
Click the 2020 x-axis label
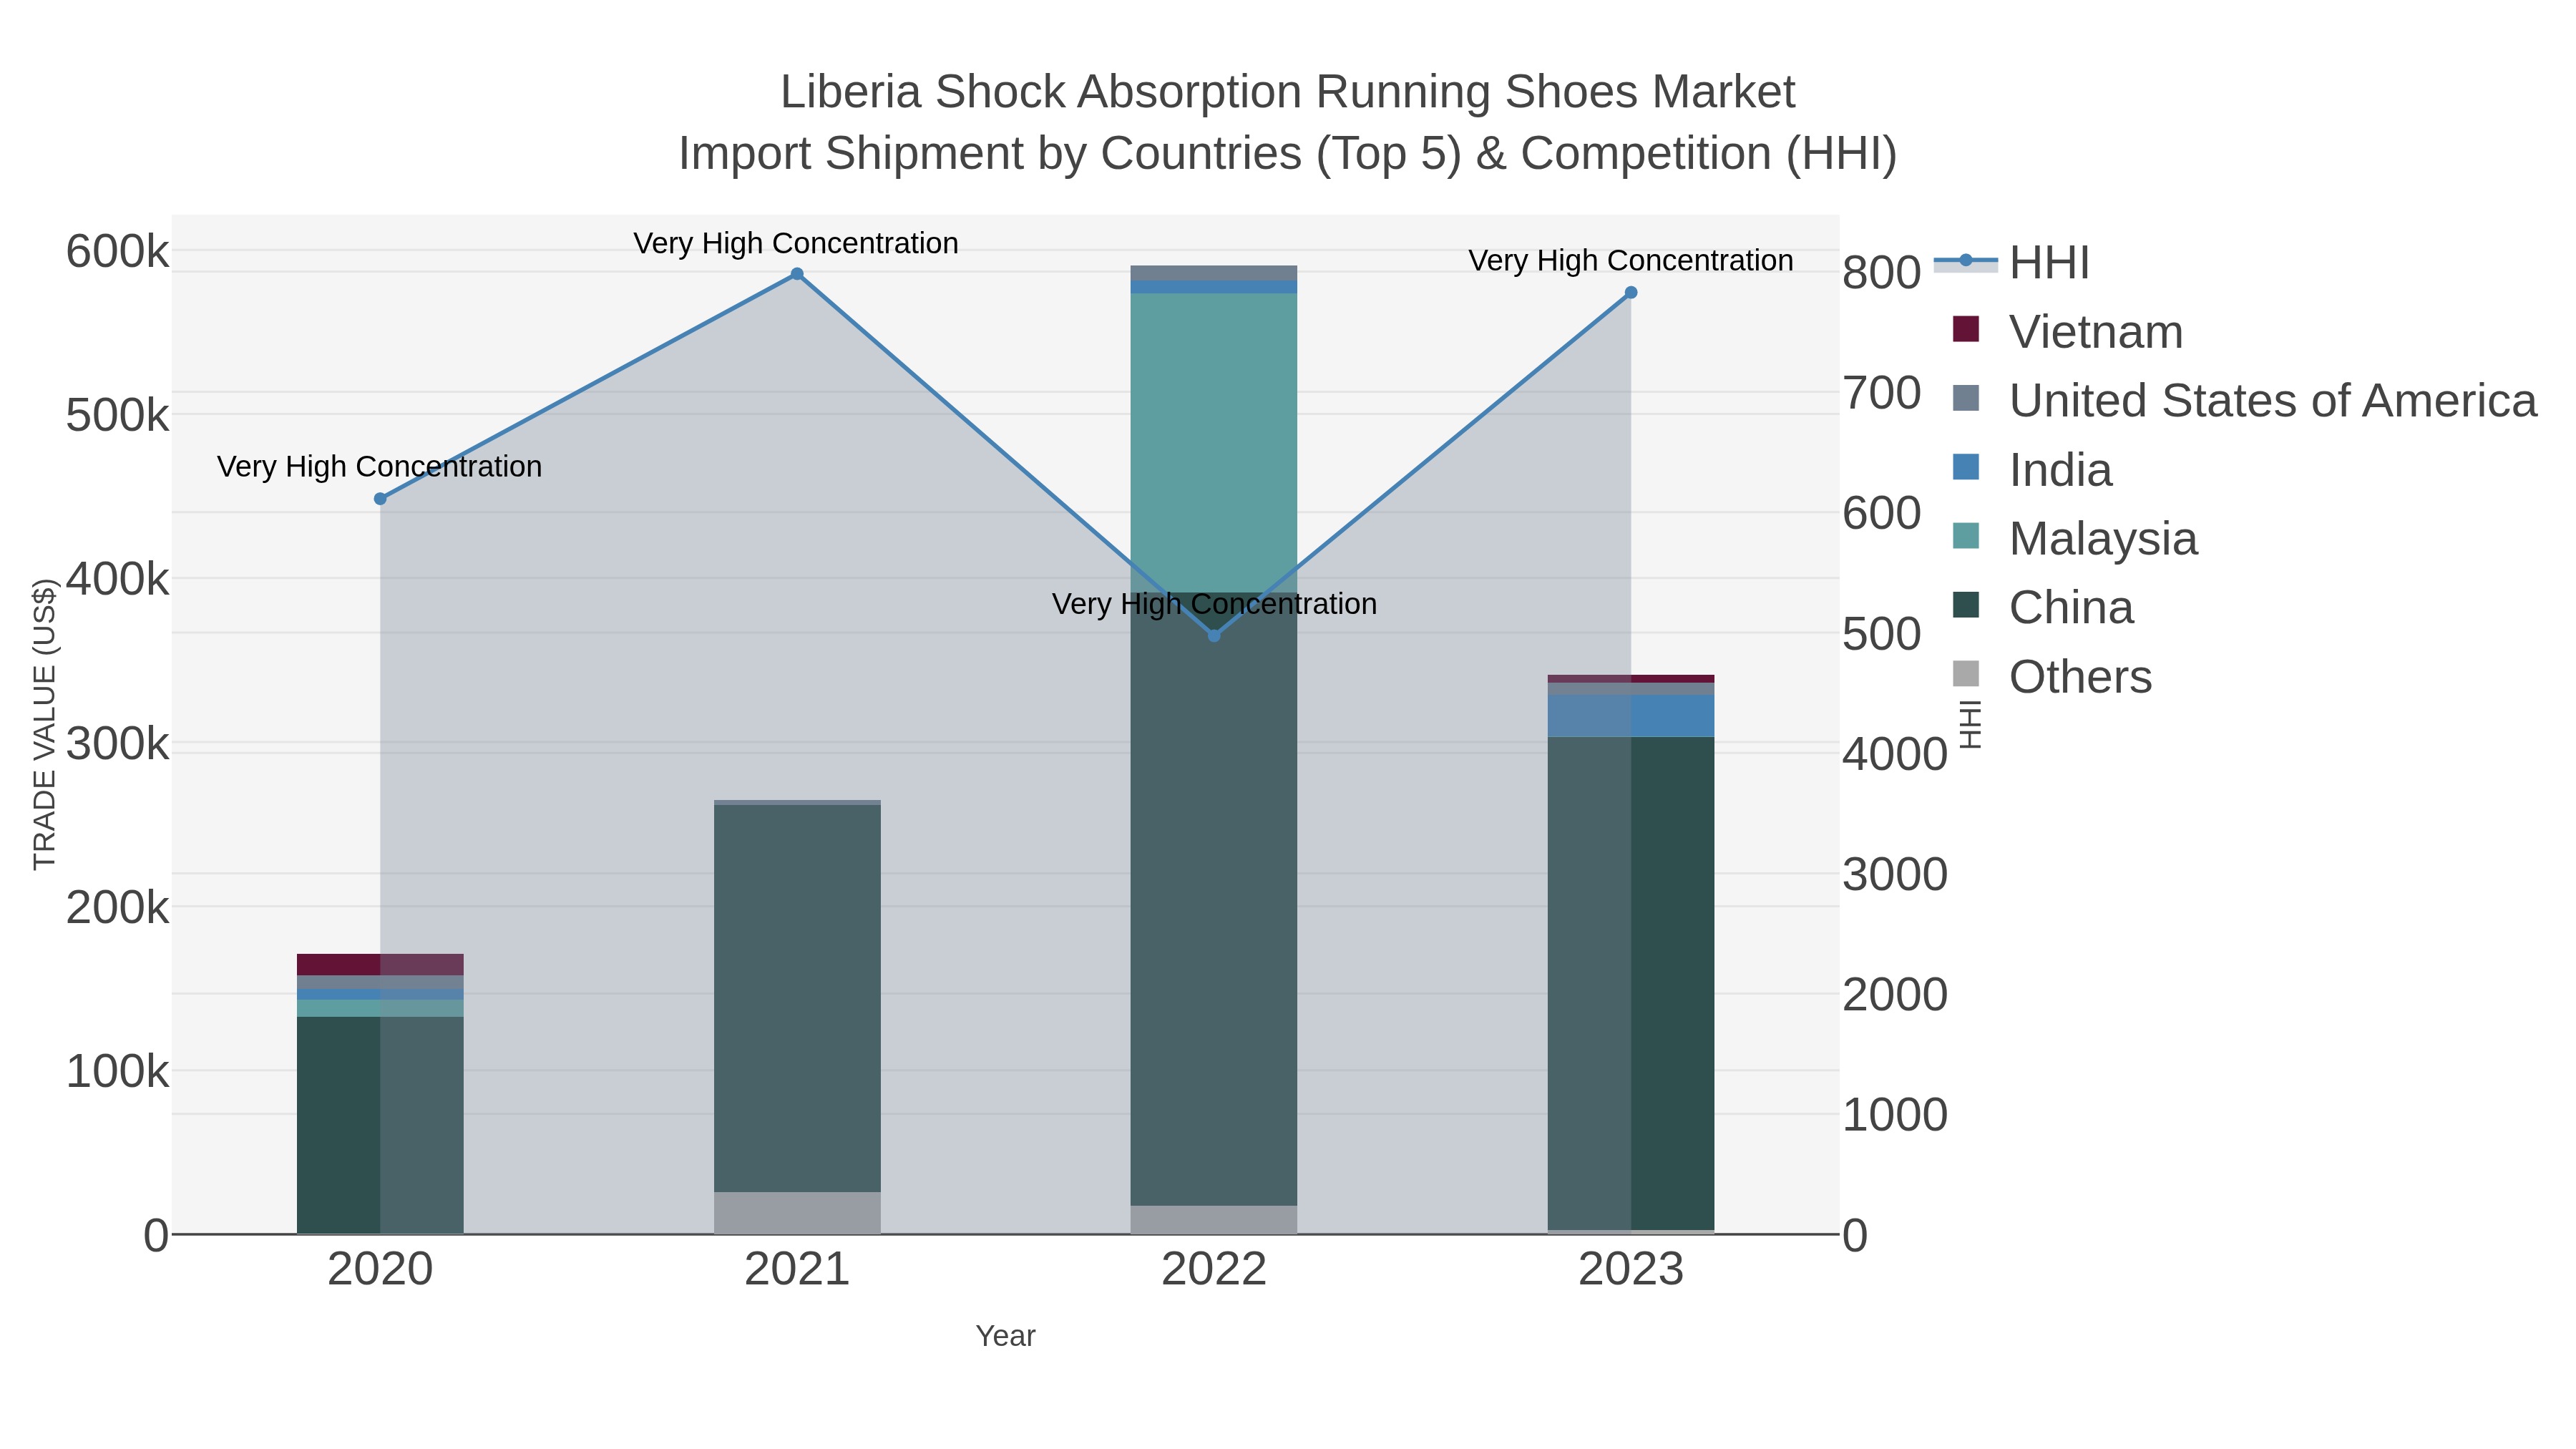[380, 1270]
